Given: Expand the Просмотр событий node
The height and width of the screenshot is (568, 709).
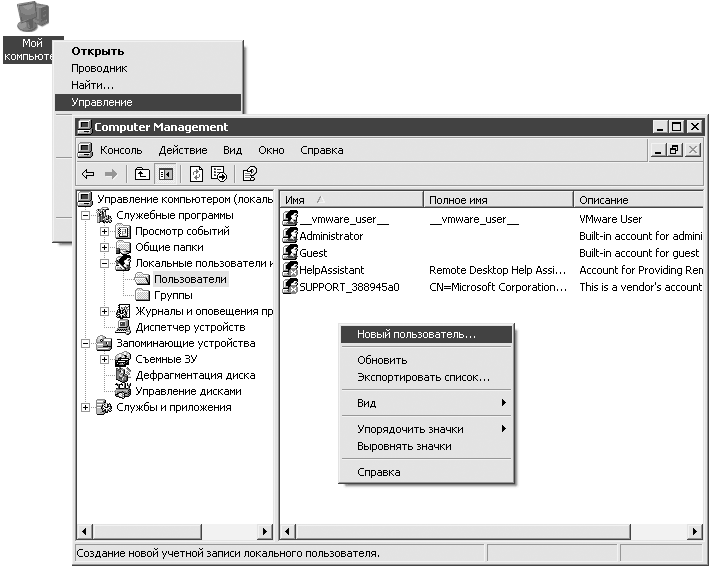Looking at the screenshot, I should click(104, 232).
